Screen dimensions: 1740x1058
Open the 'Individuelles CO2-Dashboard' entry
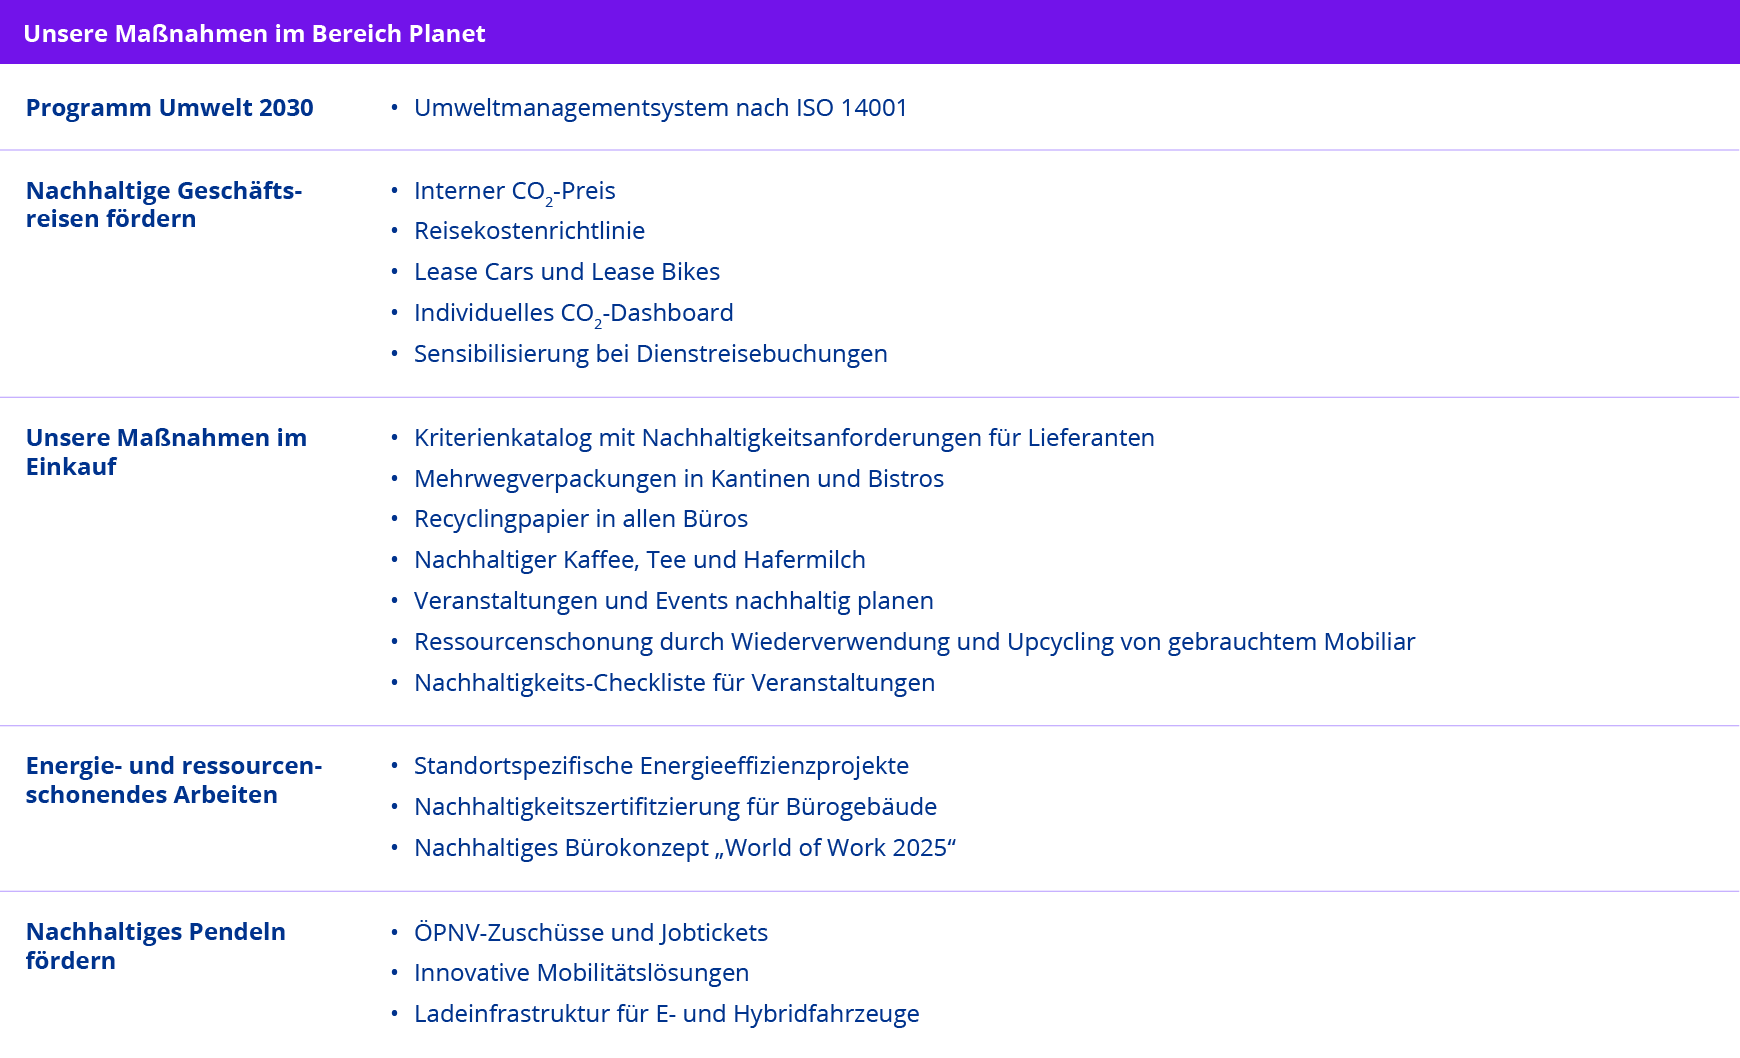pyautogui.click(x=573, y=312)
